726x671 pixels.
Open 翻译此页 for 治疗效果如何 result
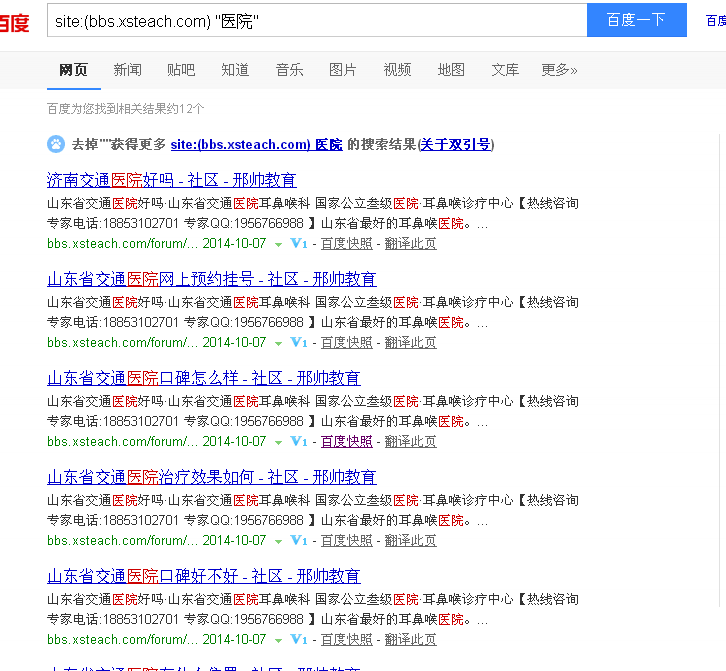(411, 541)
